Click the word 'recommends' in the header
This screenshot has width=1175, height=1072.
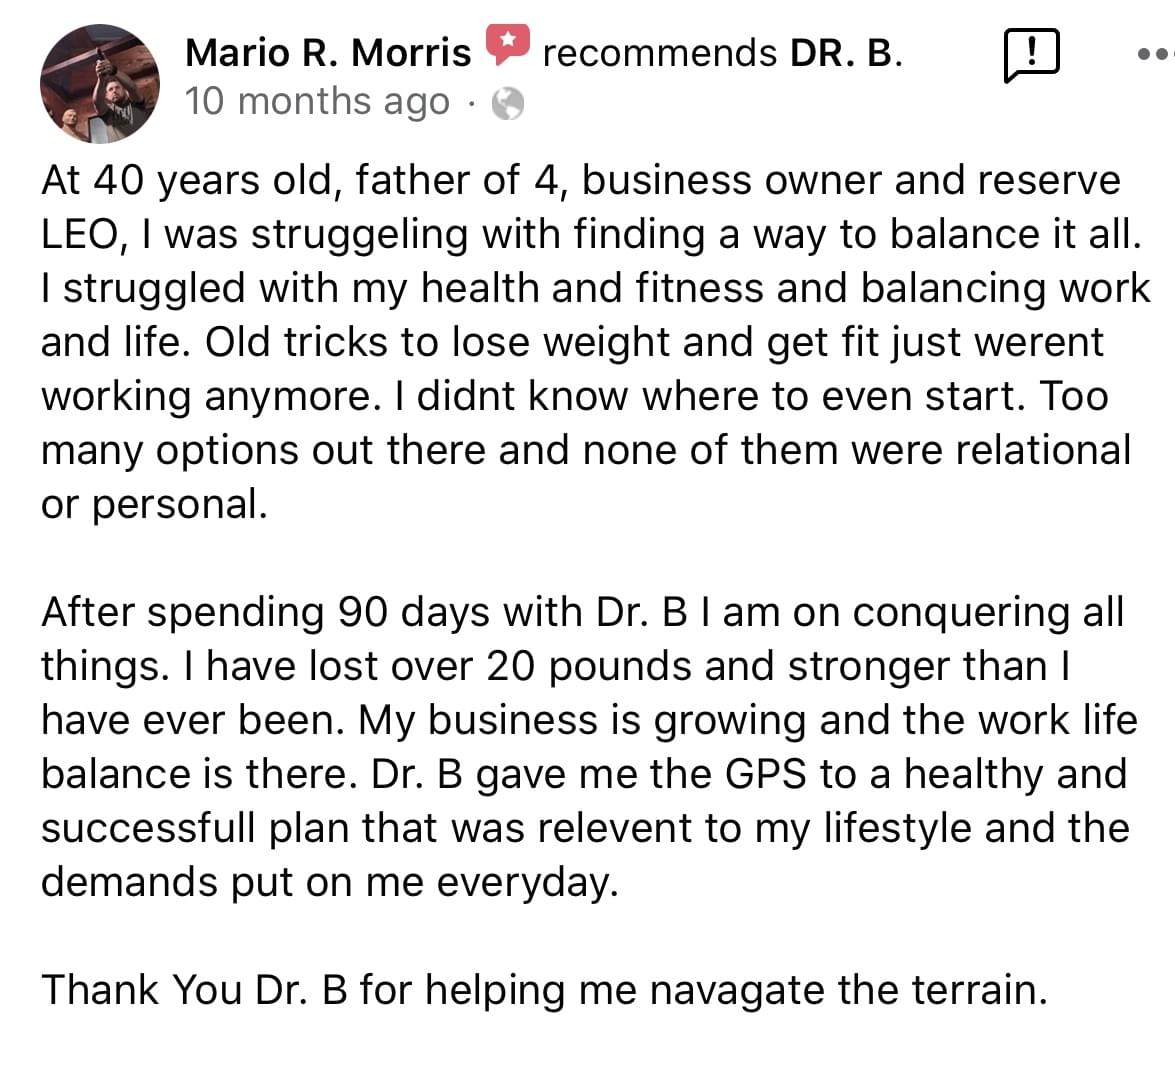pyautogui.click(x=660, y=53)
